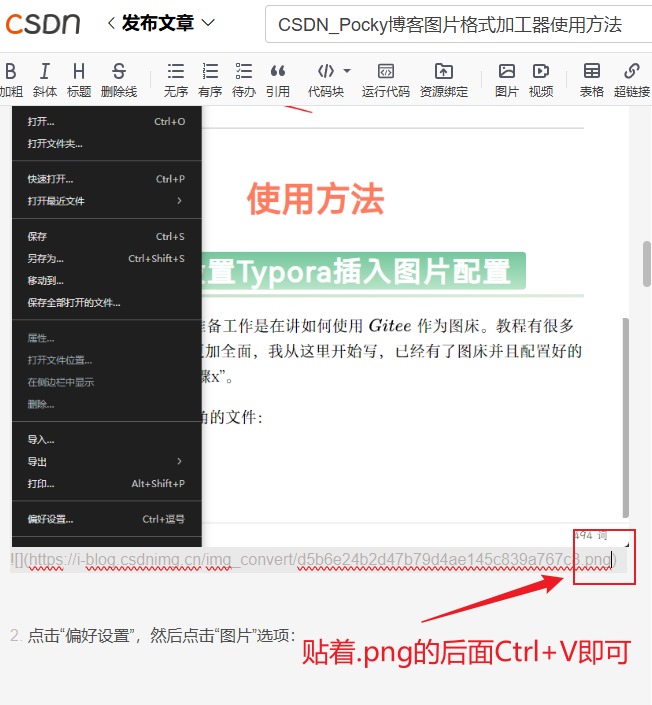Insert an image with 图片 tool
Viewport: 652px width, 705px height.
click(x=507, y=80)
